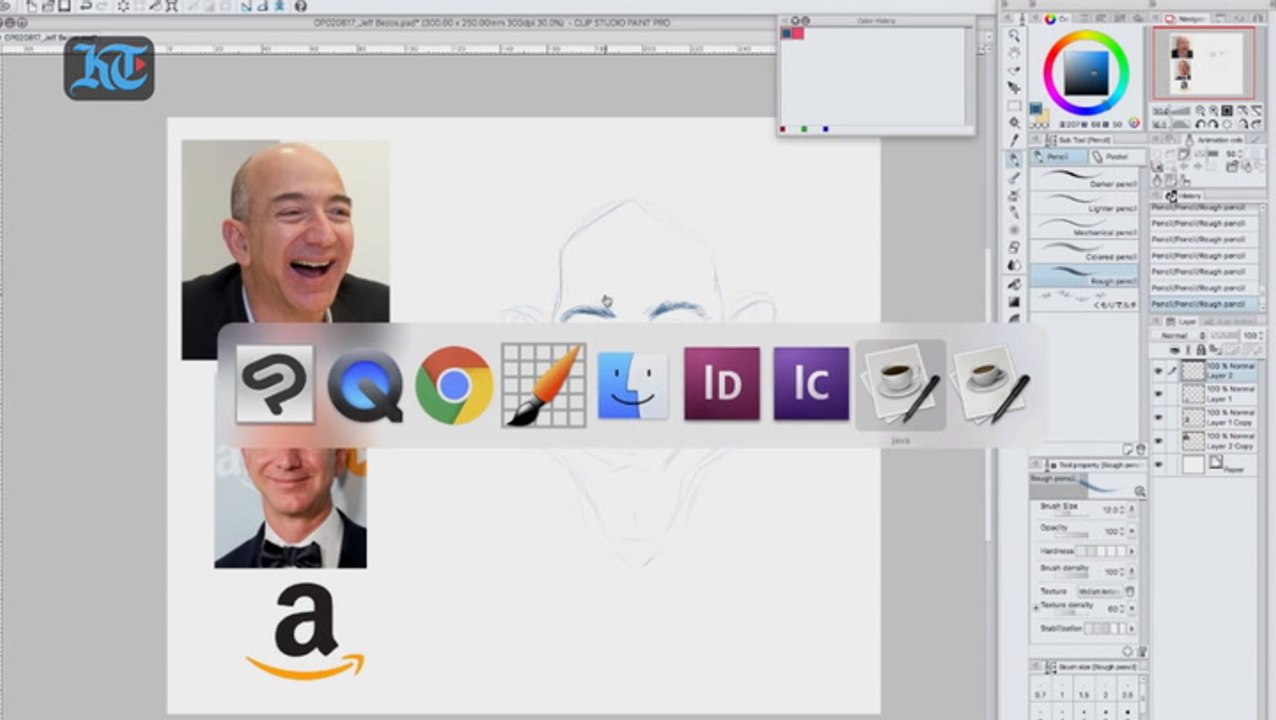Click trash icon beside Texture field
1276x720 pixels.
click(x=1130, y=591)
